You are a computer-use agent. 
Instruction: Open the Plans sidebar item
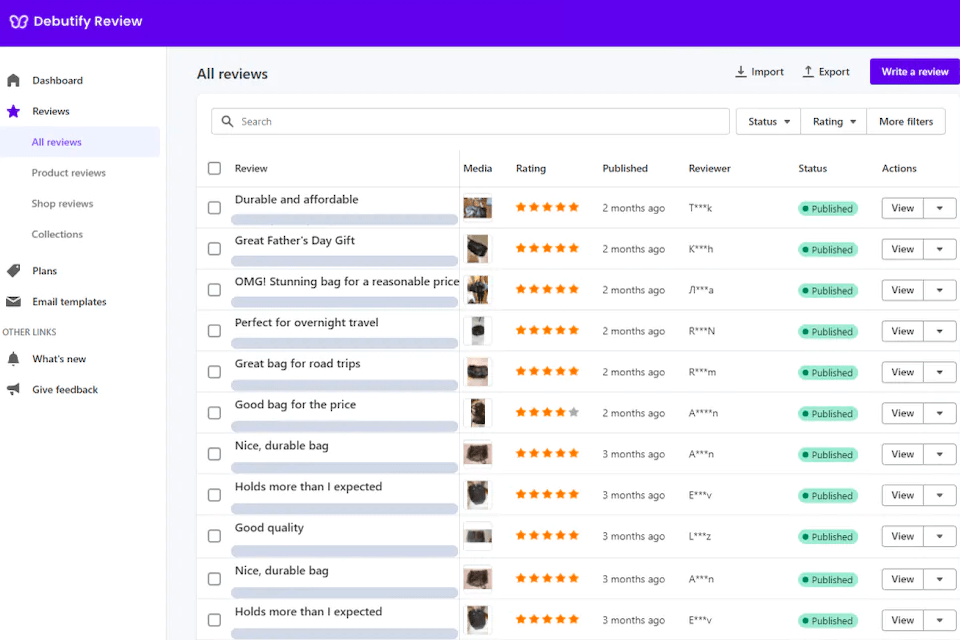click(44, 271)
